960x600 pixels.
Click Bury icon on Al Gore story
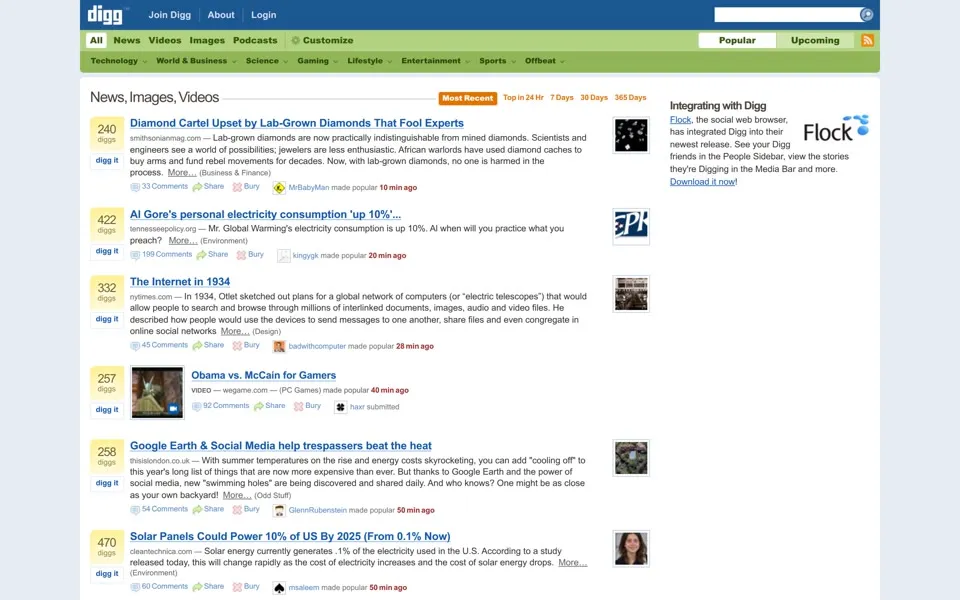click(241, 255)
